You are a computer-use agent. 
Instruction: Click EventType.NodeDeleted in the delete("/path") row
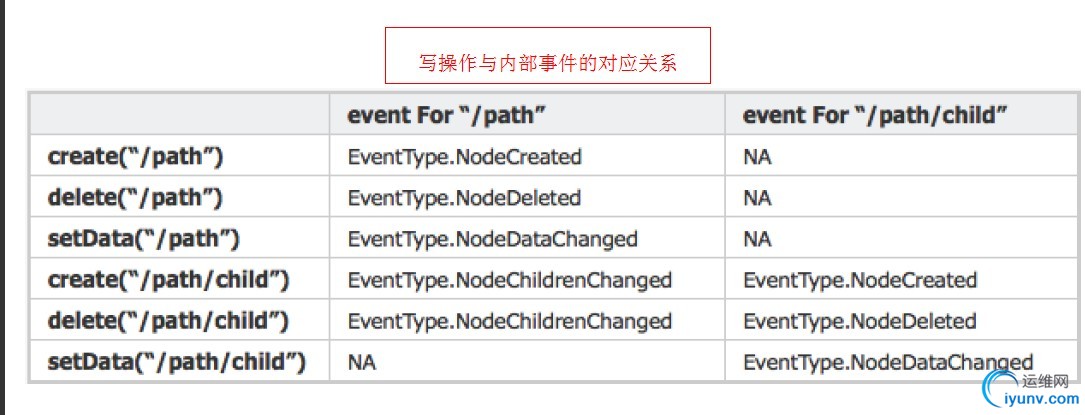tap(464, 199)
